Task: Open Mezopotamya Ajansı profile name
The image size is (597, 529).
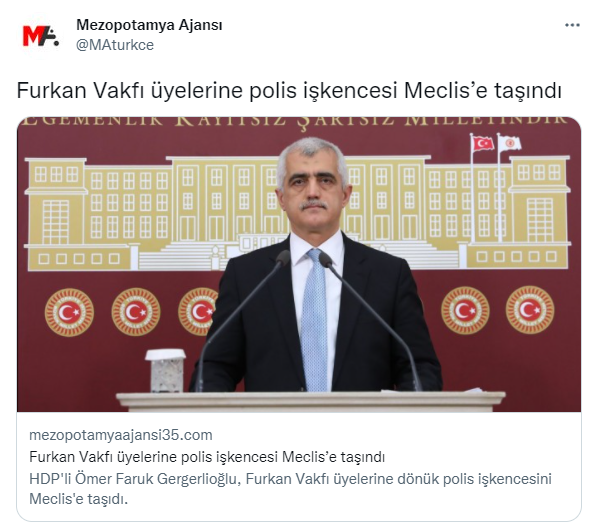Action: pos(149,25)
